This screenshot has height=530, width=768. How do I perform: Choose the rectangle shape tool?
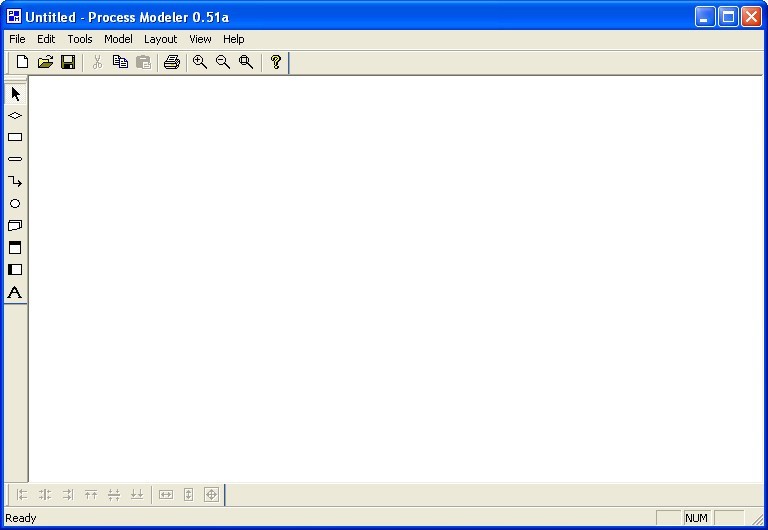pyautogui.click(x=15, y=138)
